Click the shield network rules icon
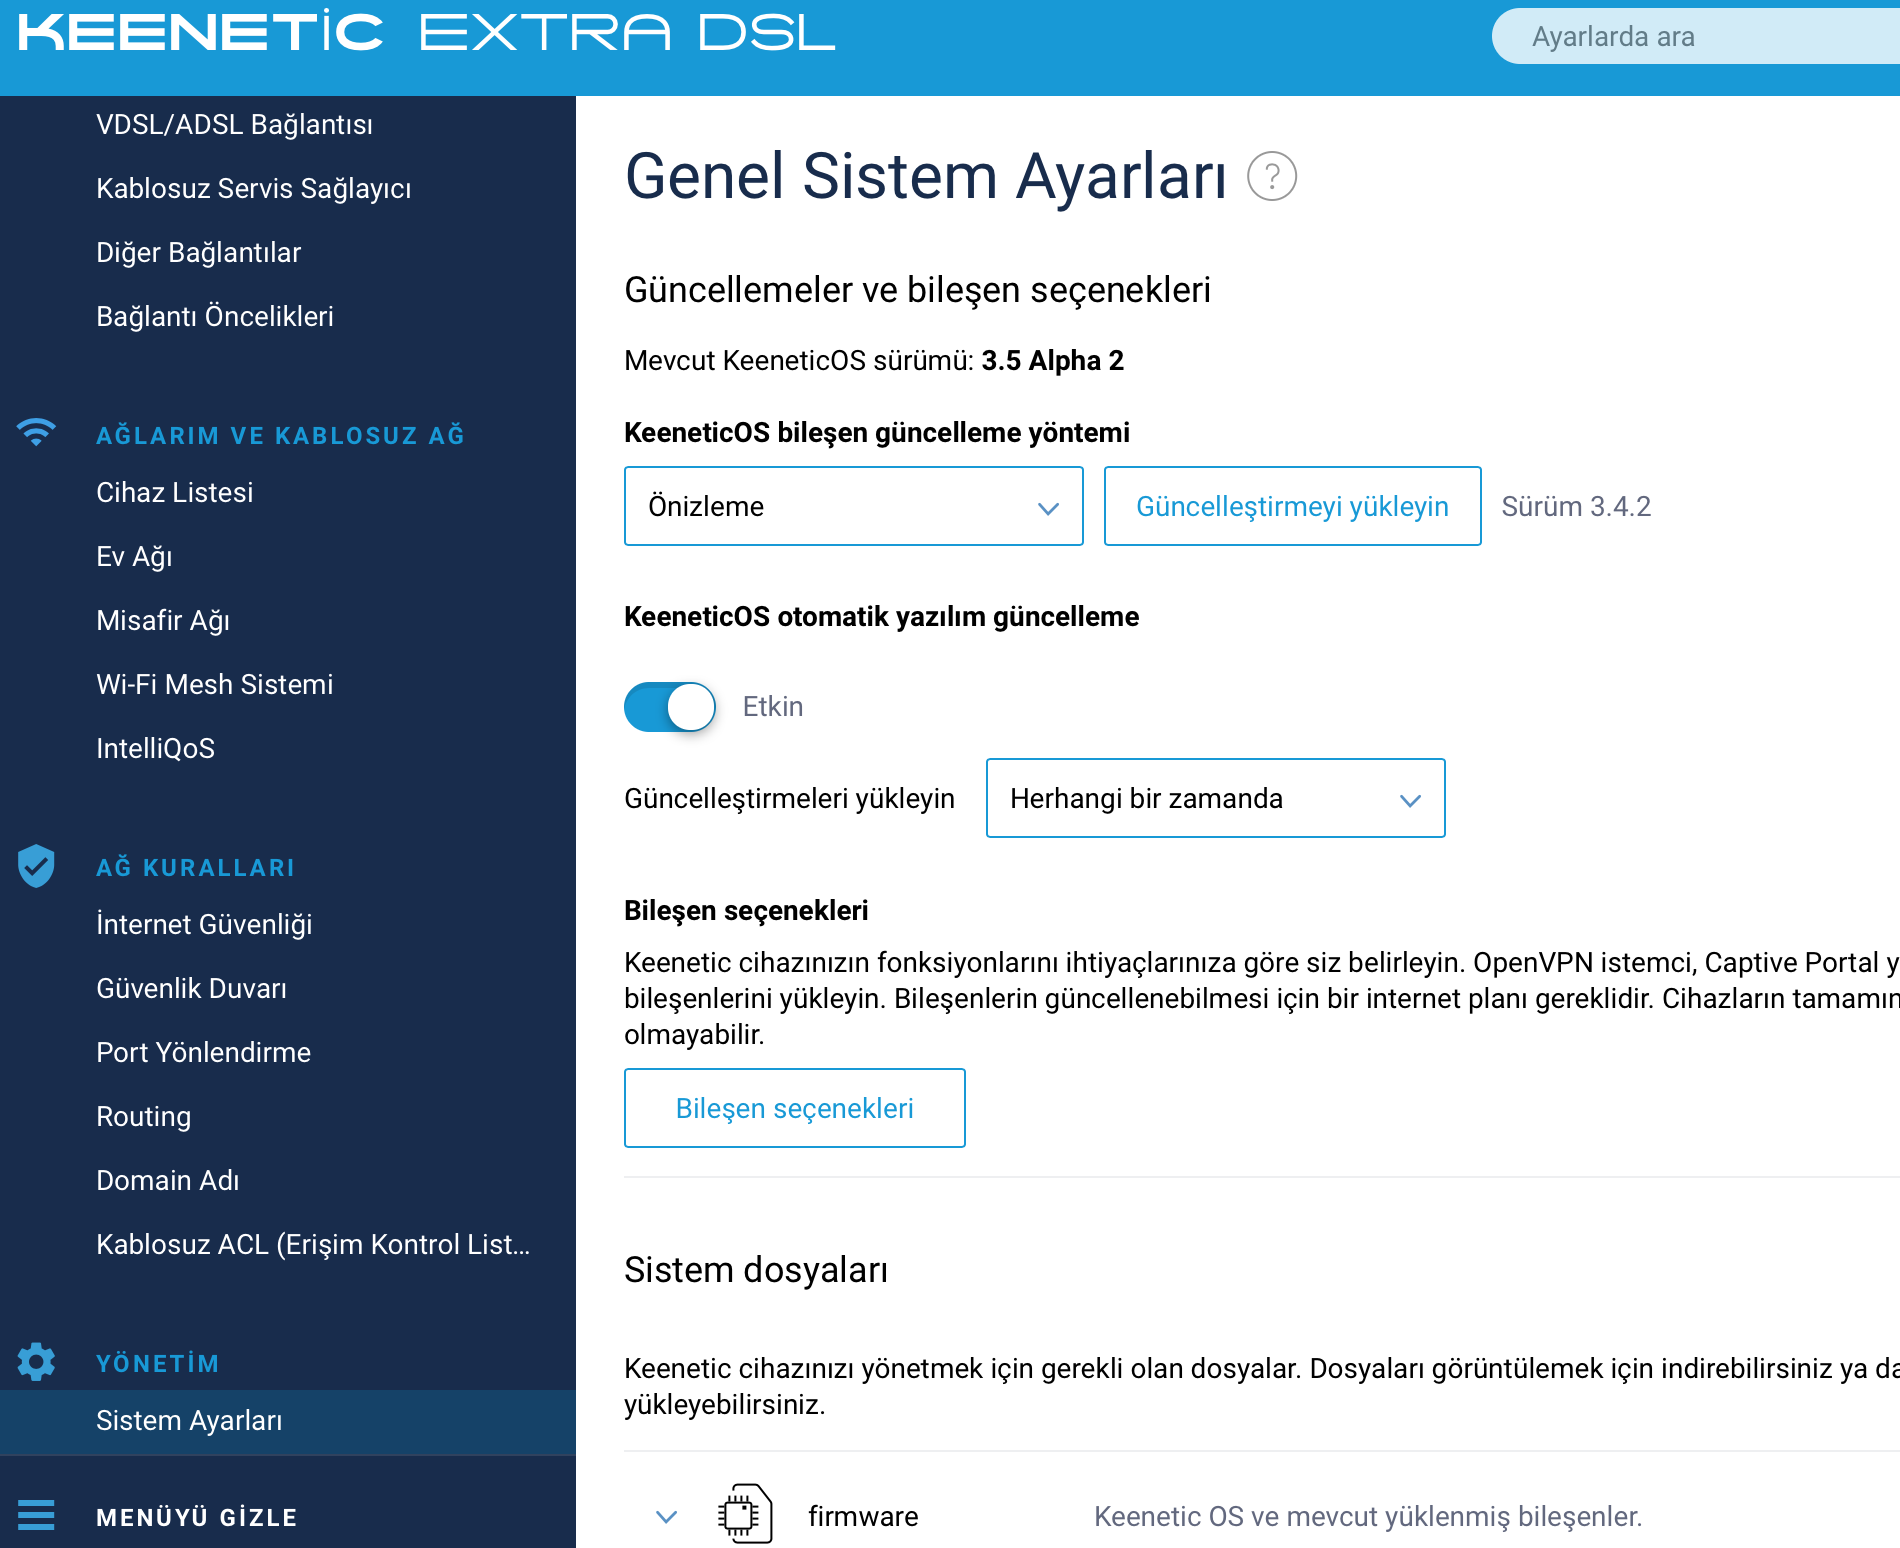The image size is (1900, 1548). click(x=36, y=866)
